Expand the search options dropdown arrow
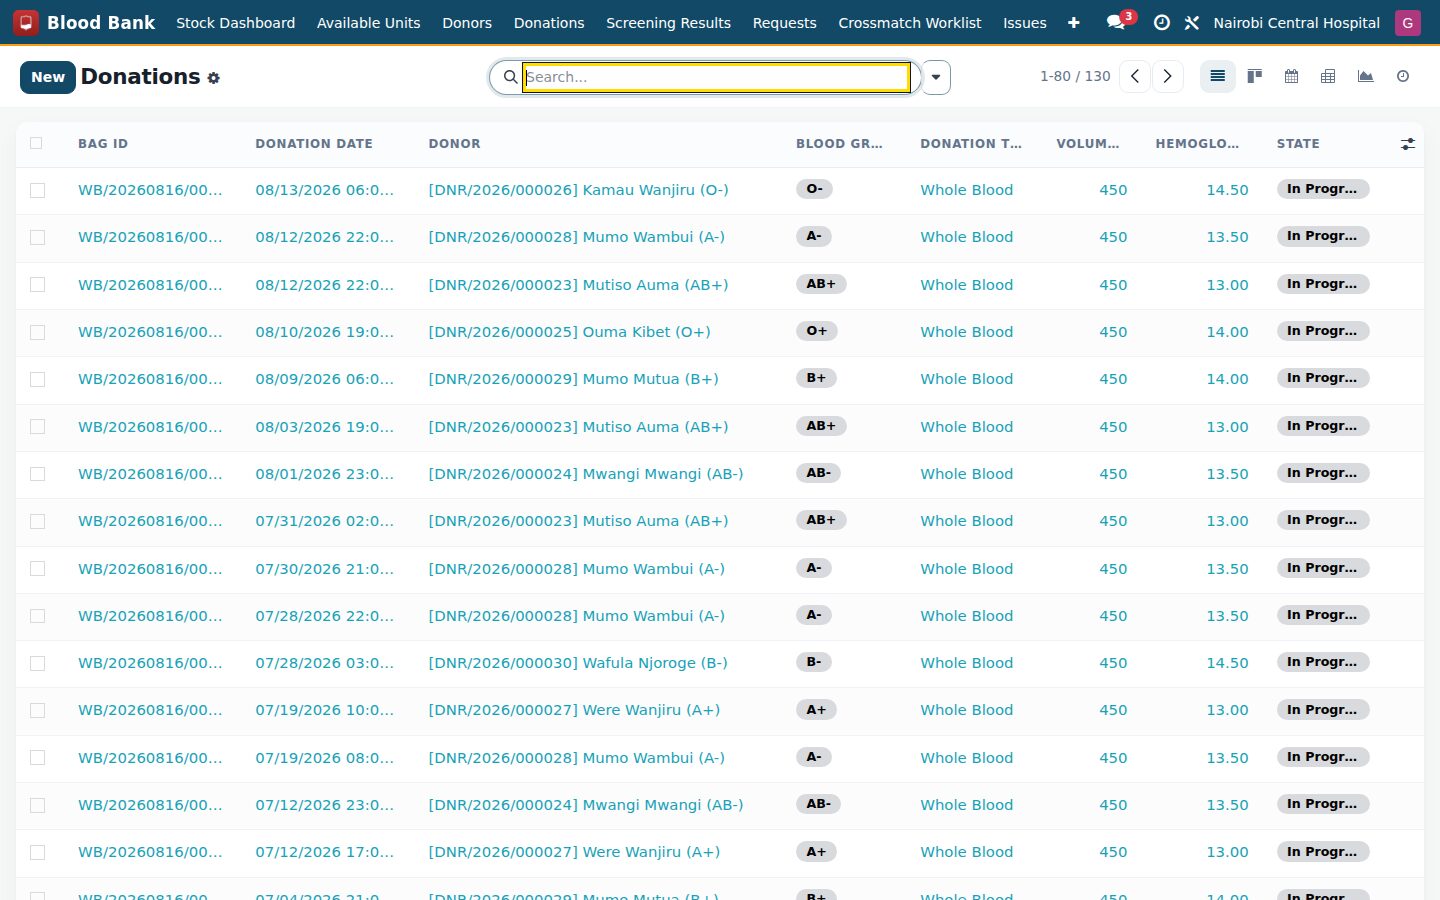Viewport: 1440px width, 900px height. pyautogui.click(x=936, y=77)
